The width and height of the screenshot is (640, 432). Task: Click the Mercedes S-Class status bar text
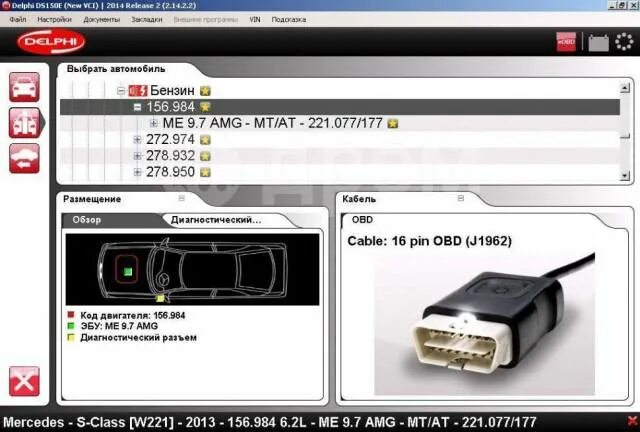pyautogui.click(x=269, y=422)
